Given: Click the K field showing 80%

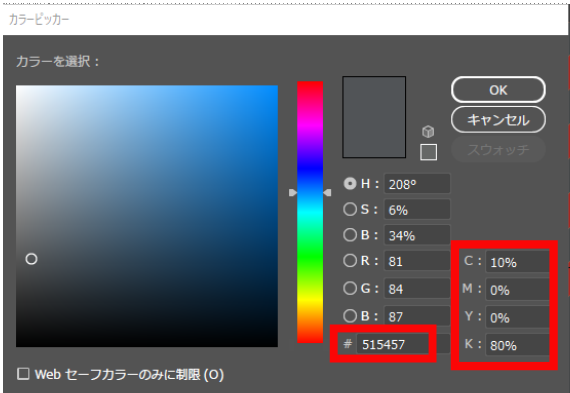Looking at the screenshot, I should pyautogui.click(x=518, y=345).
